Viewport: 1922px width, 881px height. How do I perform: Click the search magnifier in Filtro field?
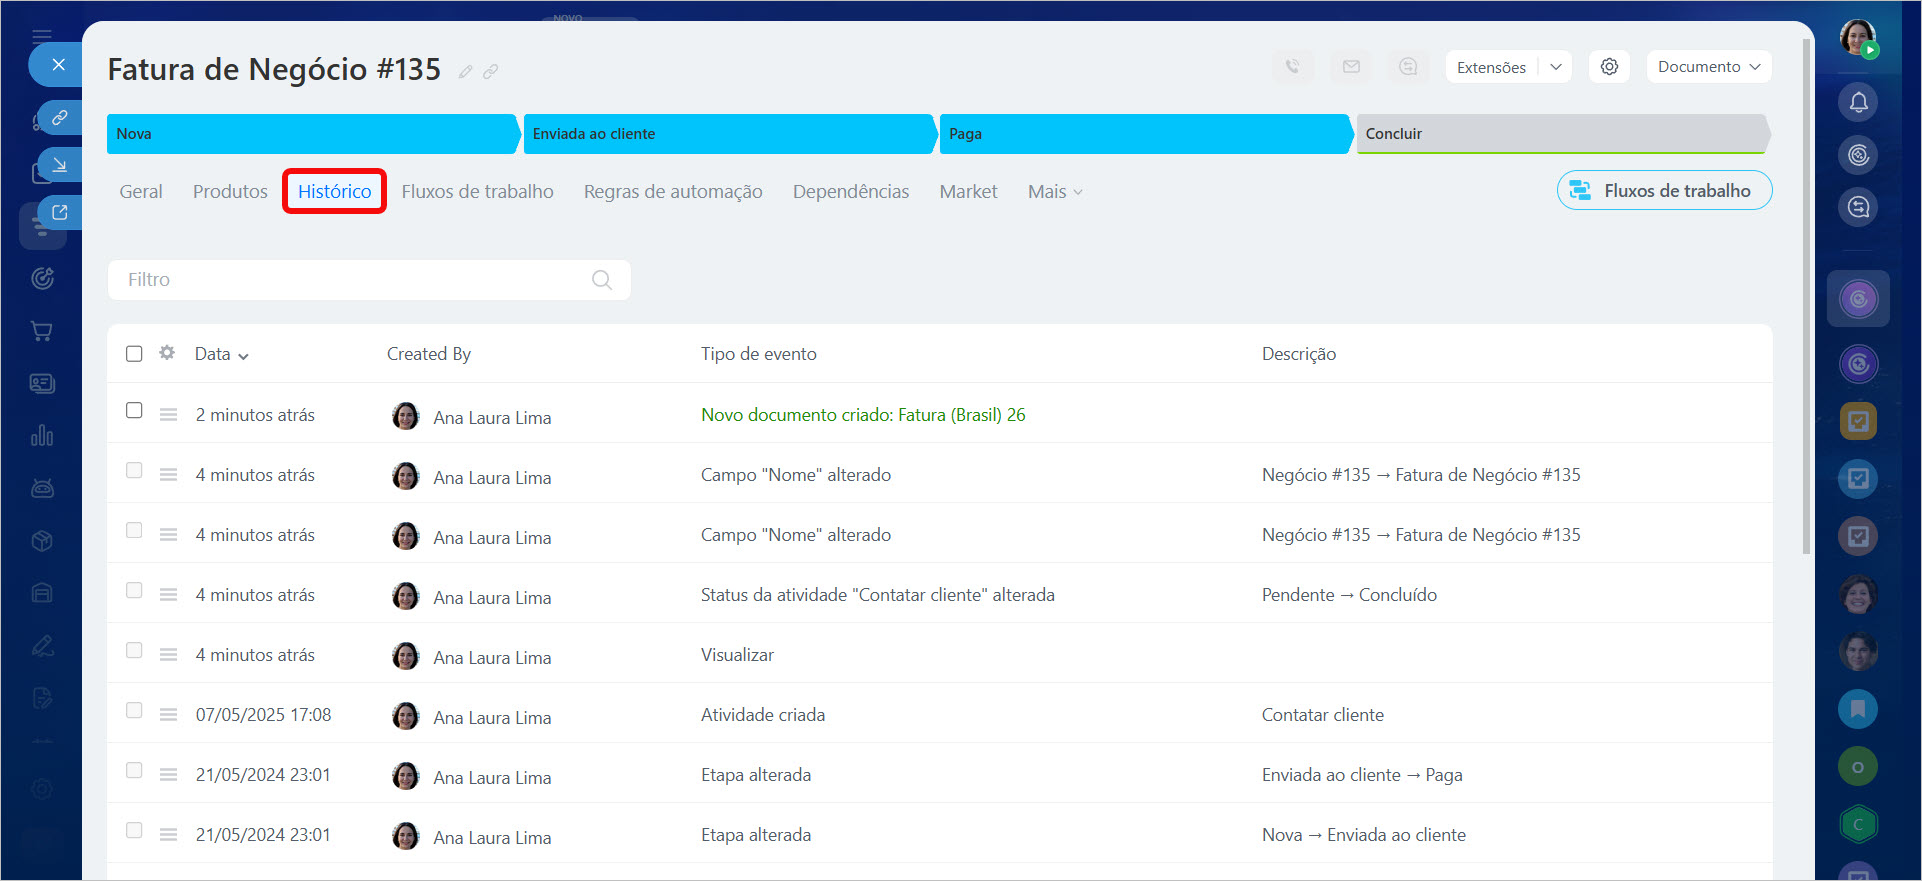point(601,280)
